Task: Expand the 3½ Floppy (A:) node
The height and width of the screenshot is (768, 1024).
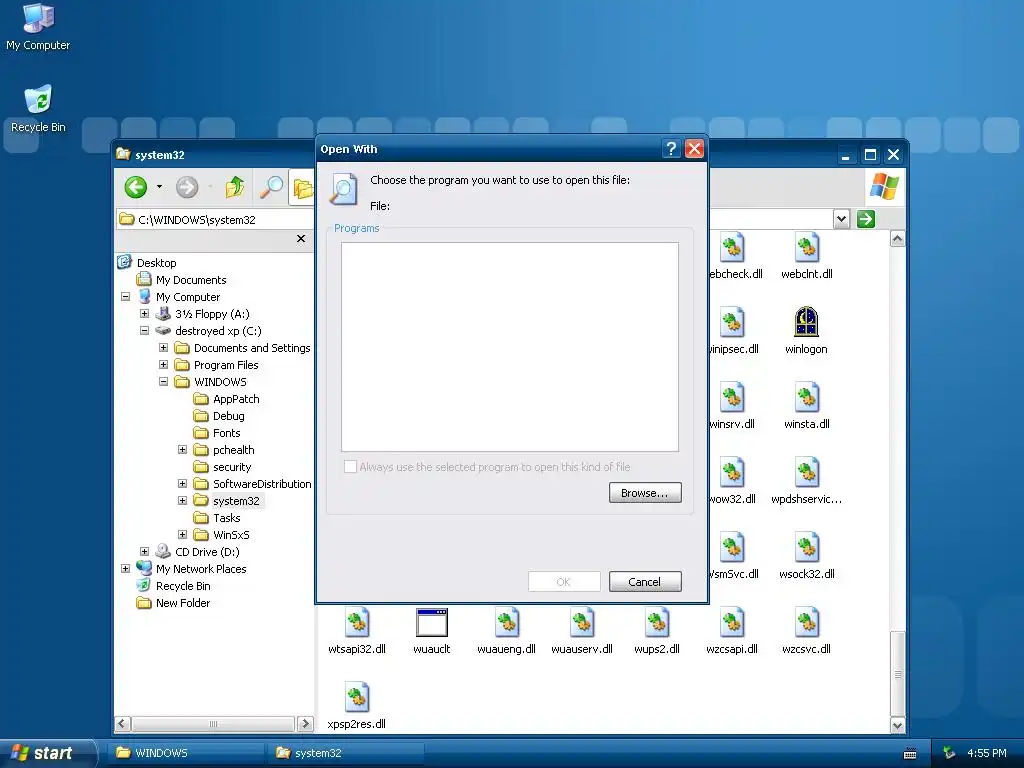Action: tap(144, 313)
